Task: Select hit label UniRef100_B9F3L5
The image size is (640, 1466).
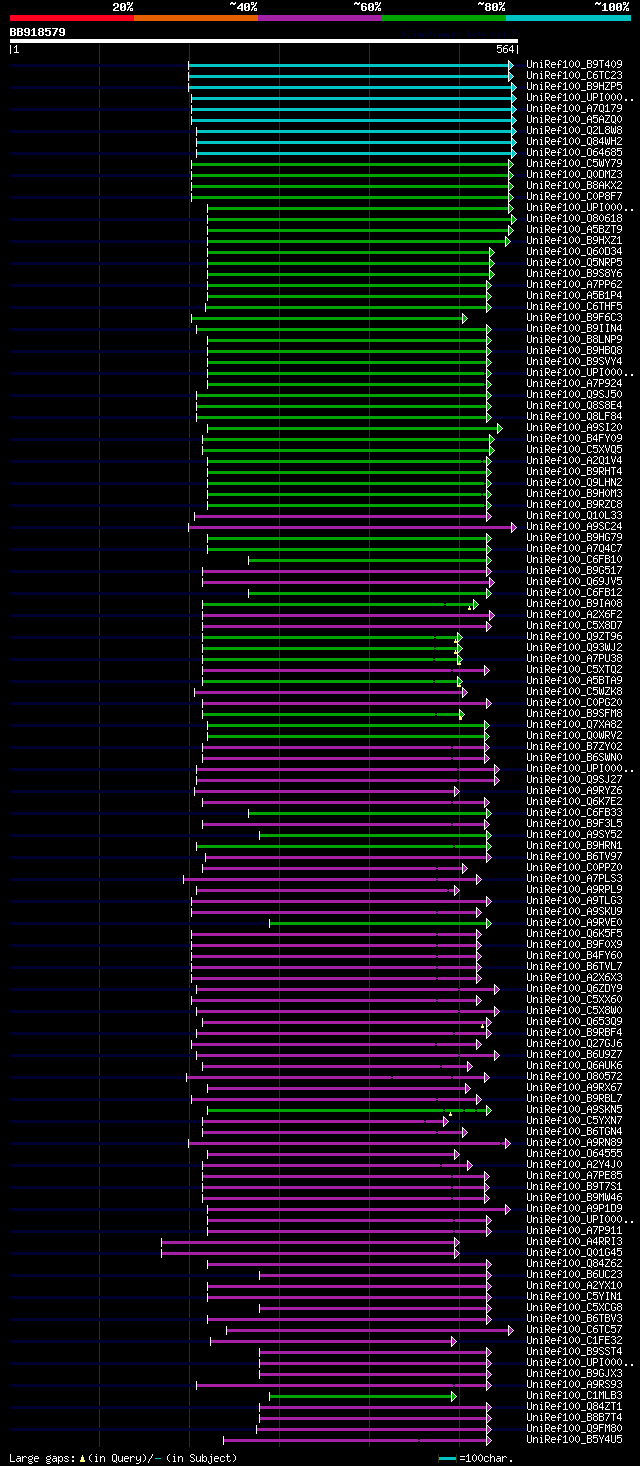Action: tap(574, 824)
